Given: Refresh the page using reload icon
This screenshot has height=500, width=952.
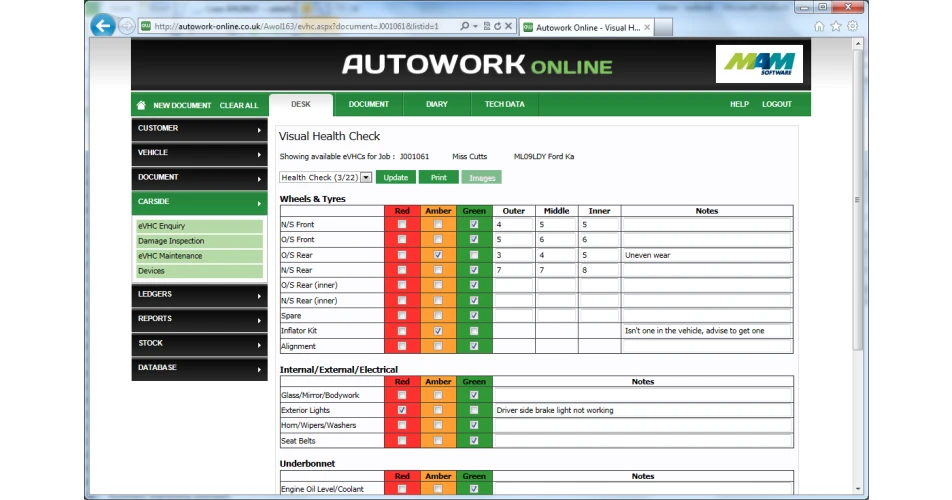Looking at the screenshot, I should coord(497,26).
